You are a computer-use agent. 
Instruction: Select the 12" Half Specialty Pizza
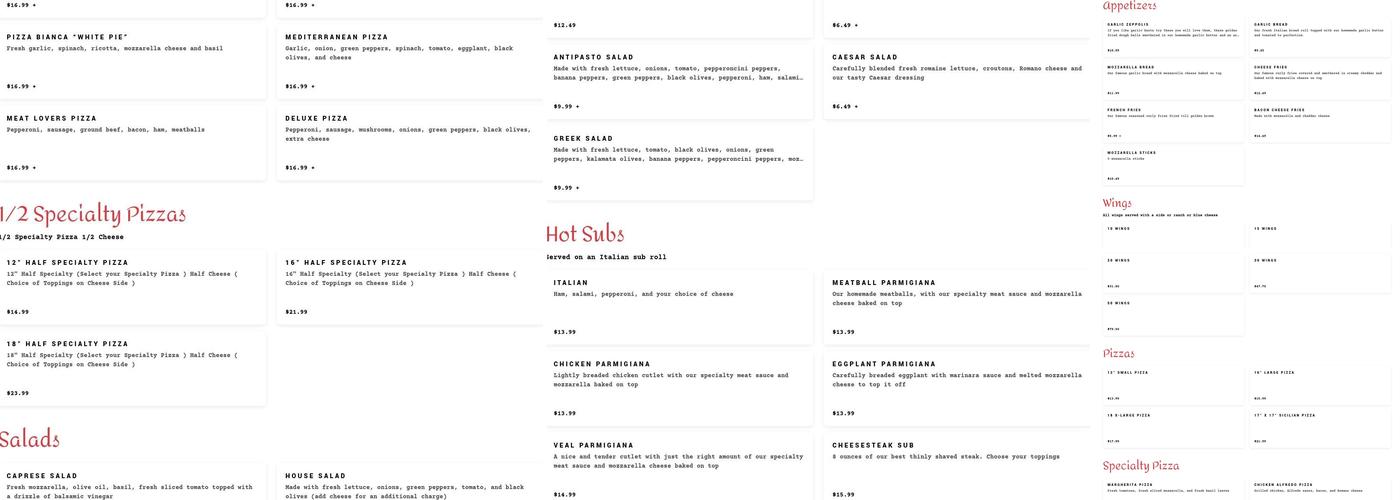(x=134, y=286)
